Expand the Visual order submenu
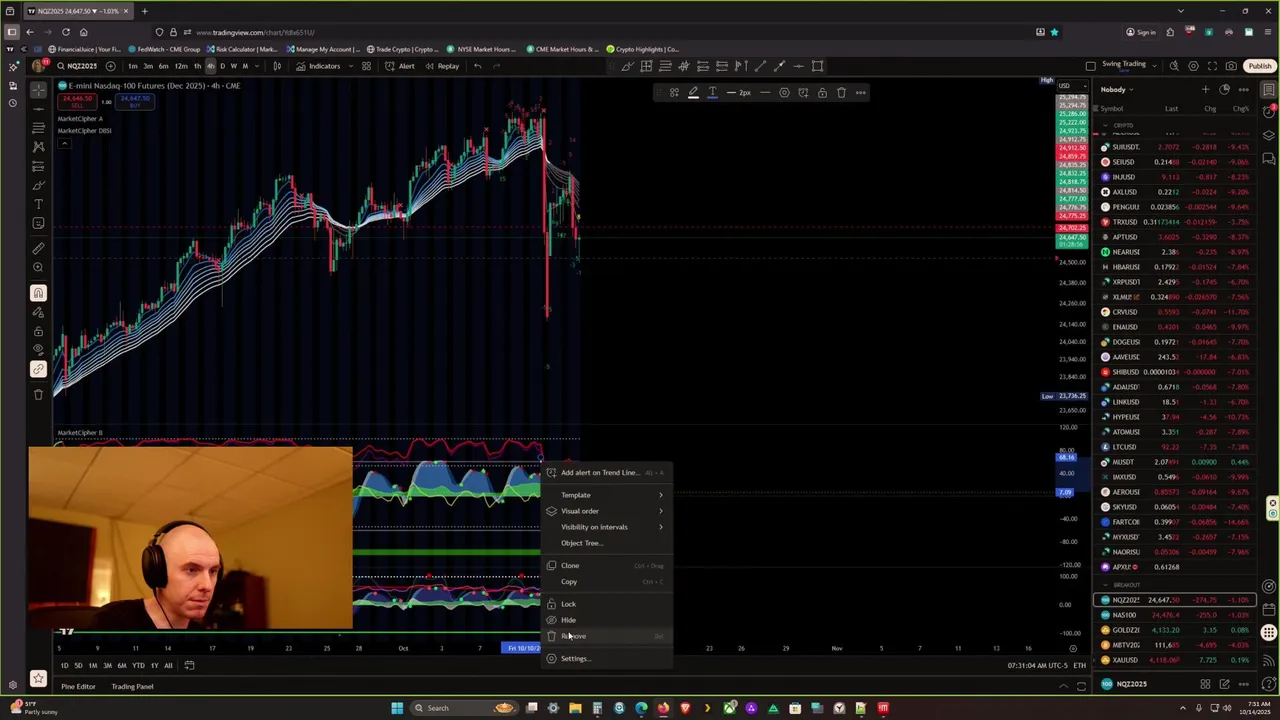 click(607, 511)
